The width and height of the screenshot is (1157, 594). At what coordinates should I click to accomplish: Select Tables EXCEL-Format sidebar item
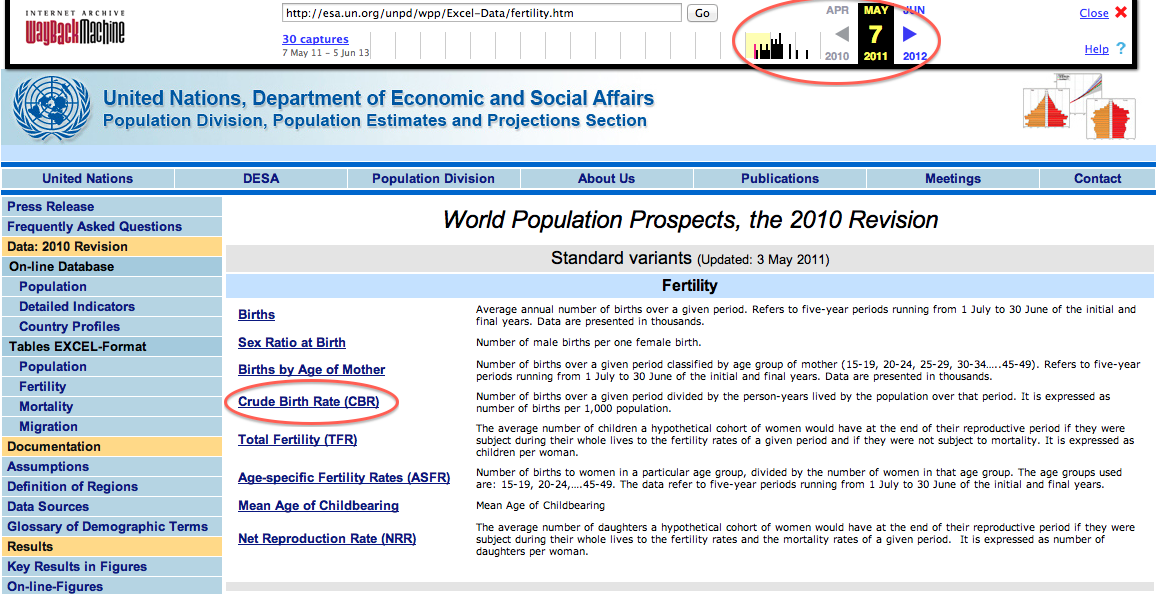pos(77,346)
